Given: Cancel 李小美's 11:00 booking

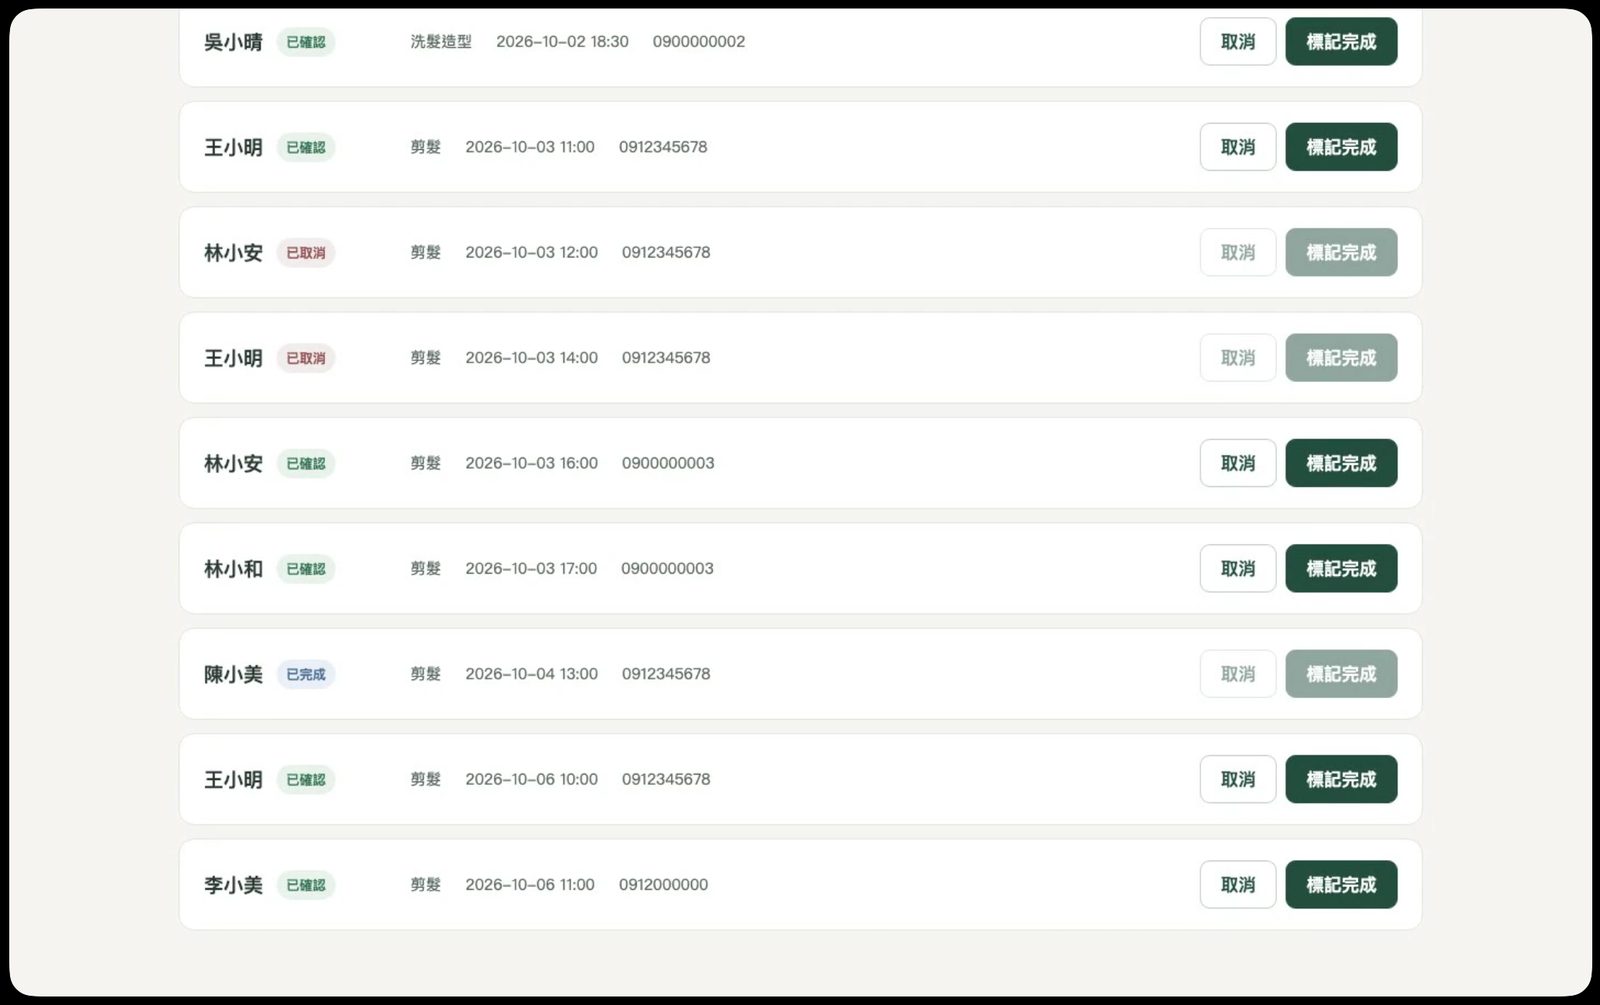Looking at the screenshot, I should click(x=1237, y=885).
